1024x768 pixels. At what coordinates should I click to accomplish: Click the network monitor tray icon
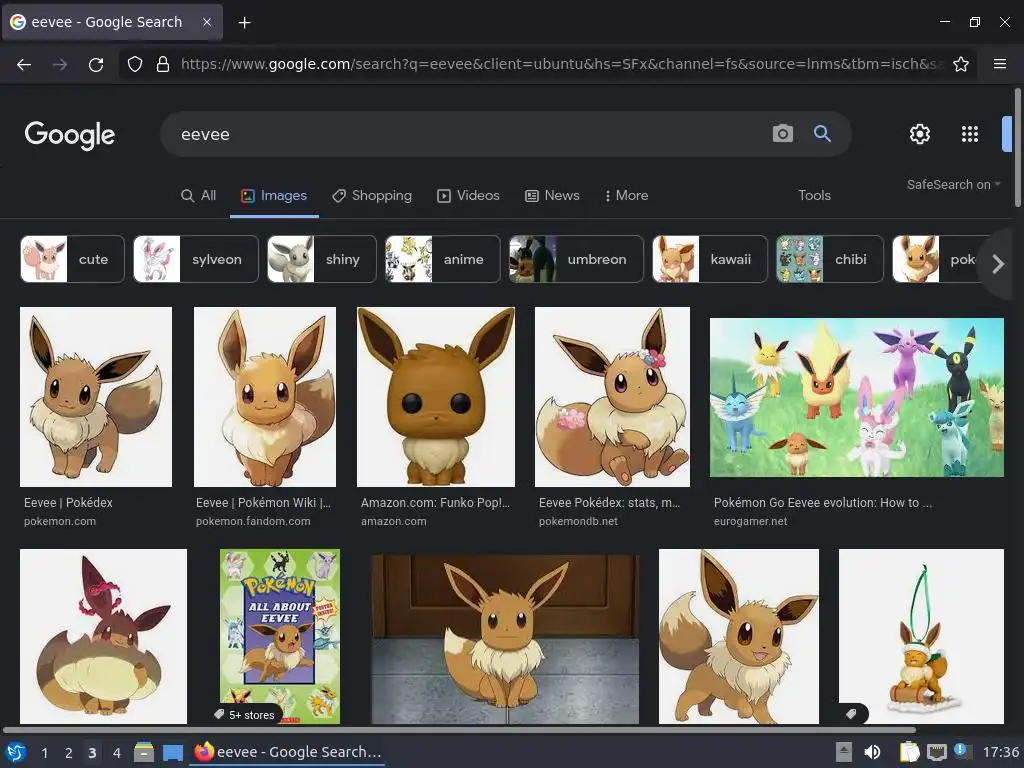[x=936, y=752]
